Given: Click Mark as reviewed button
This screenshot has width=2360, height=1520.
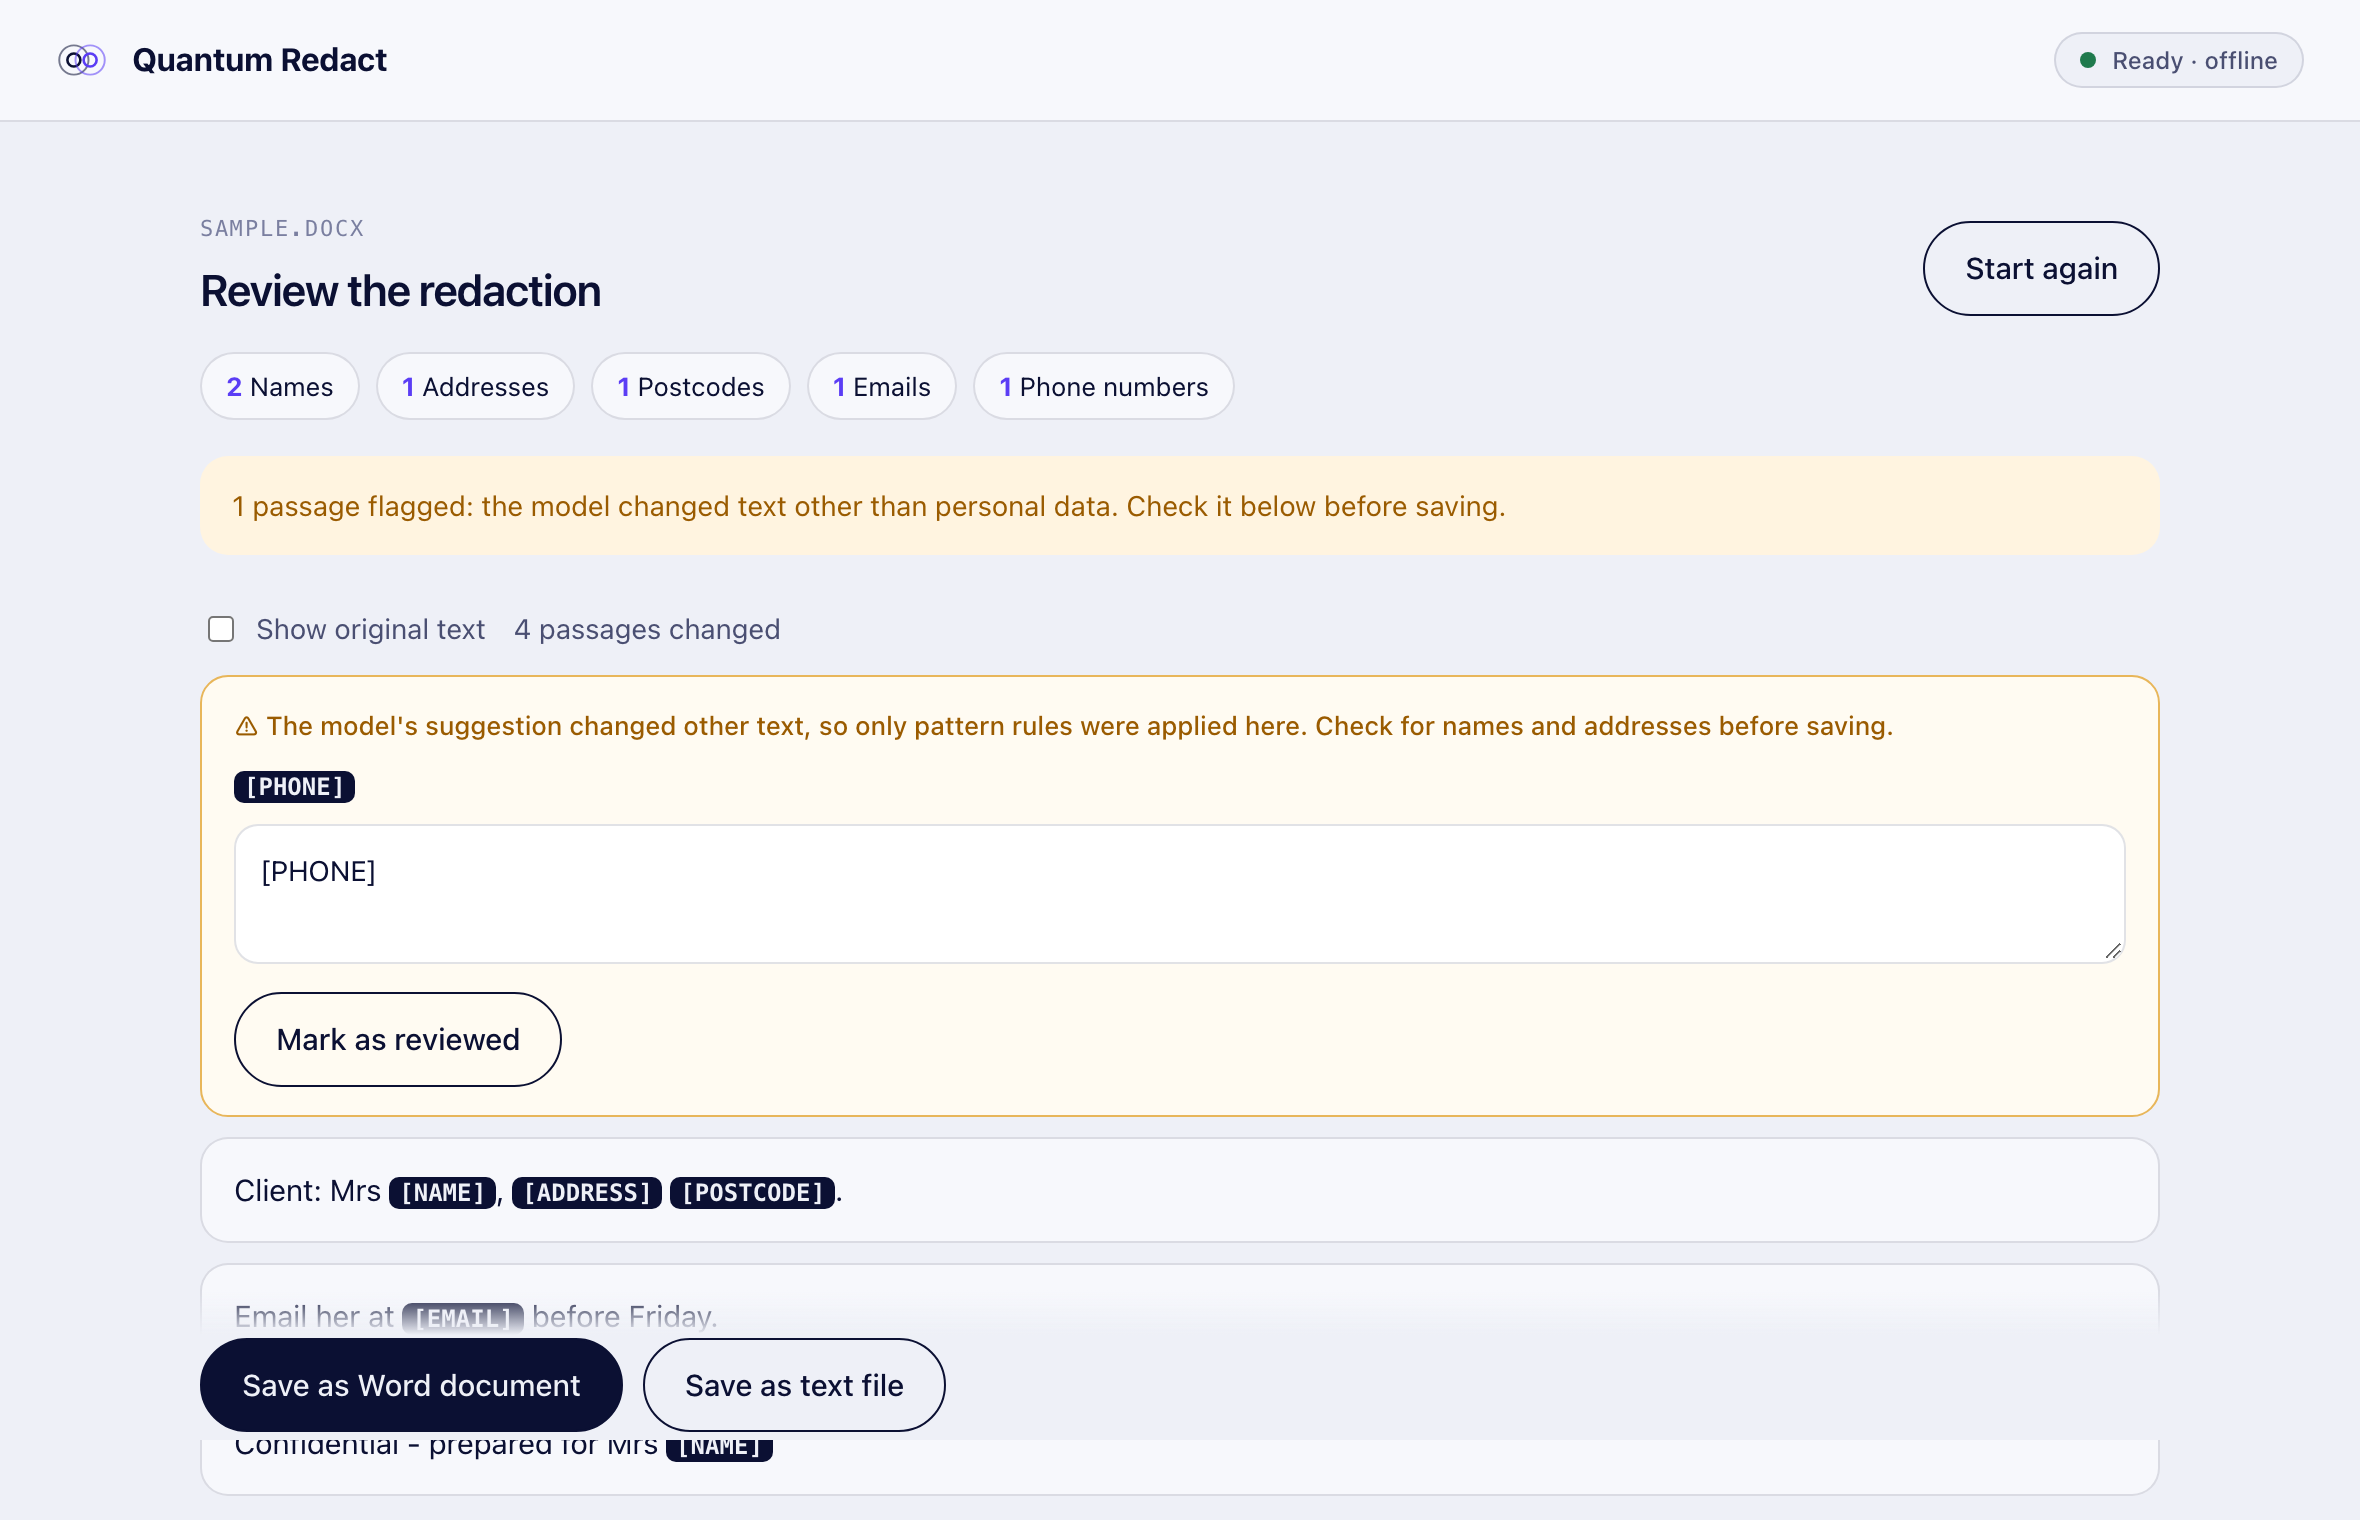Looking at the screenshot, I should point(398,1039).
